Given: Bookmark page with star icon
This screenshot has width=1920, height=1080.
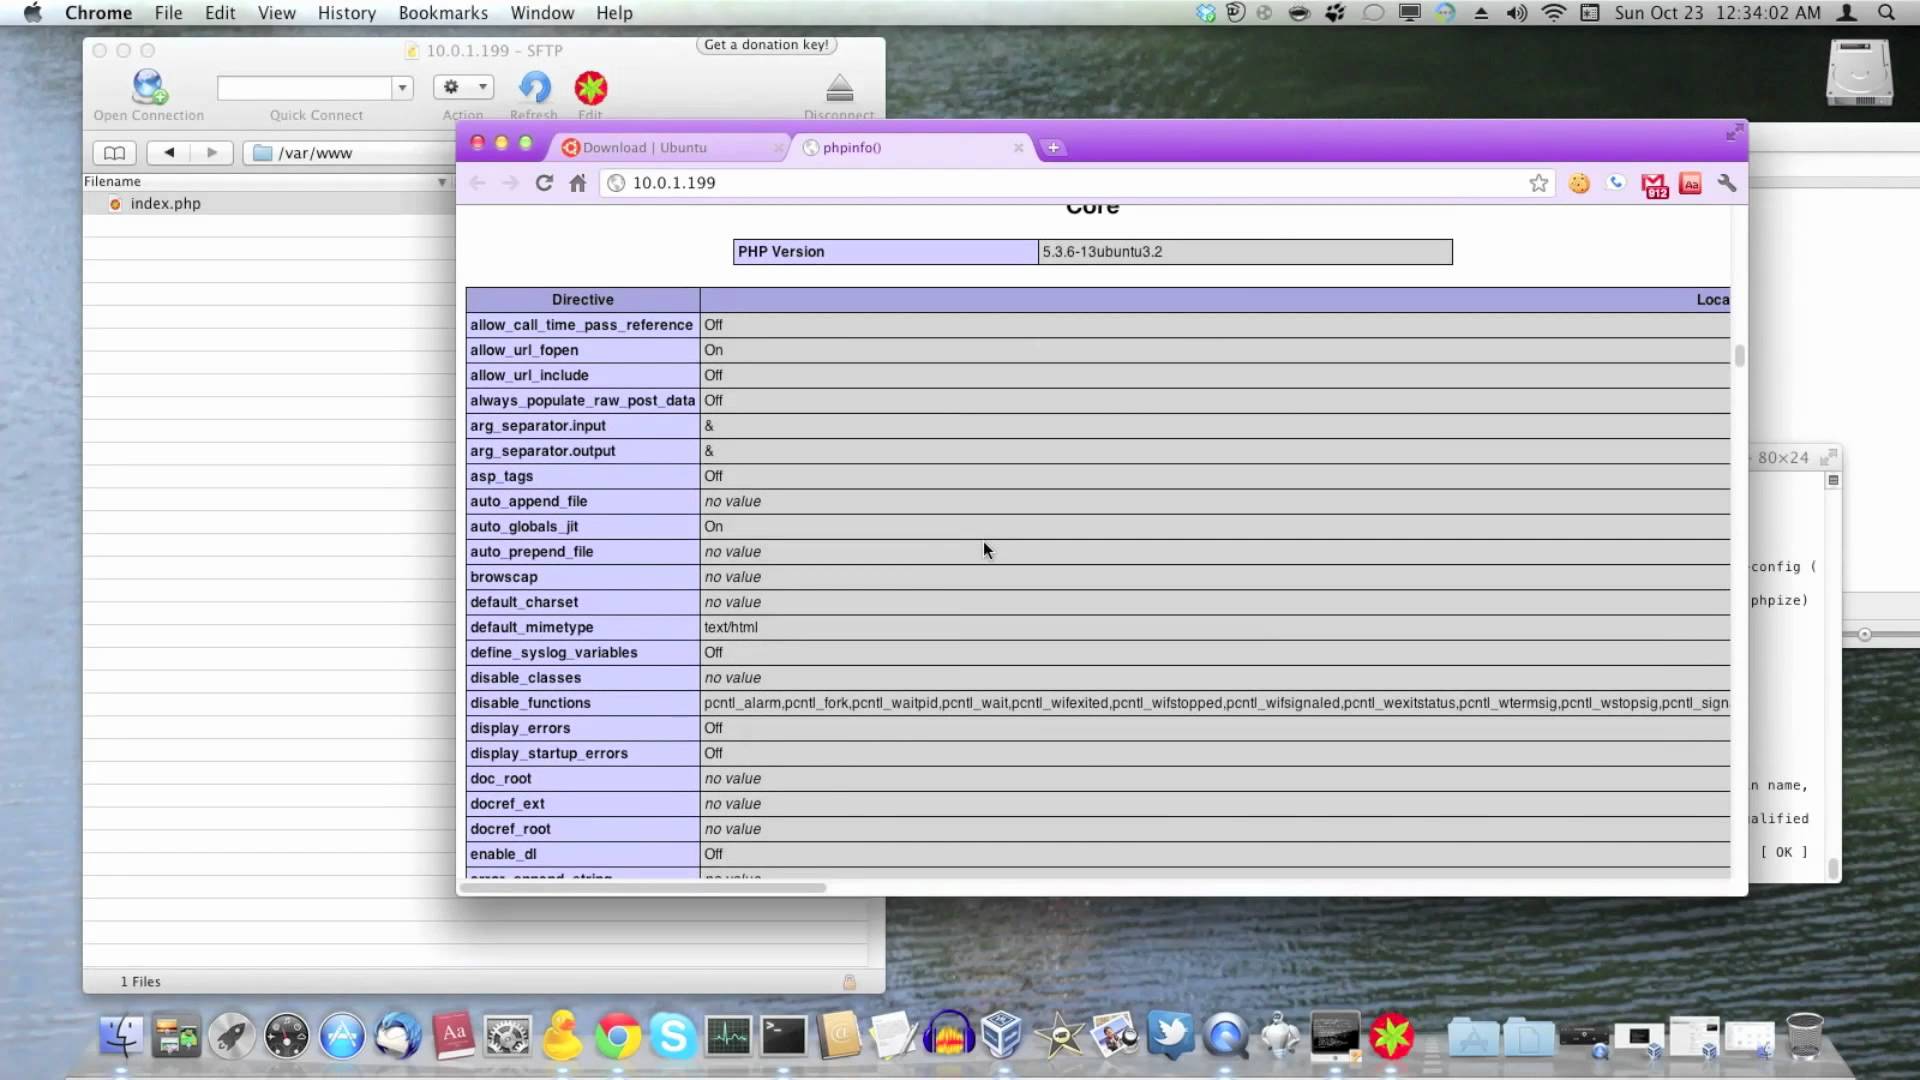Looking at the screenshot, I should (1538, 183).
